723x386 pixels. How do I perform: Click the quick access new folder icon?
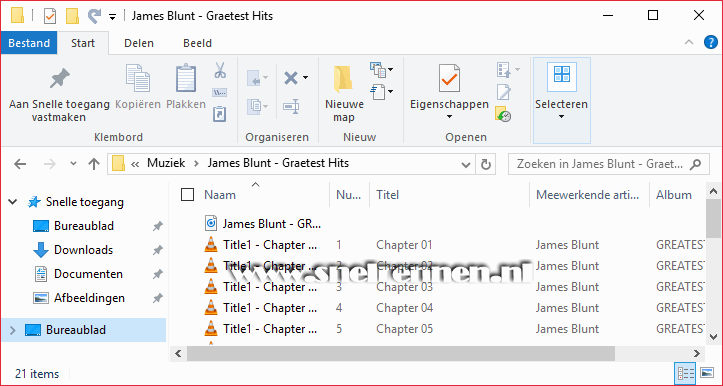[x=72, y=17]
